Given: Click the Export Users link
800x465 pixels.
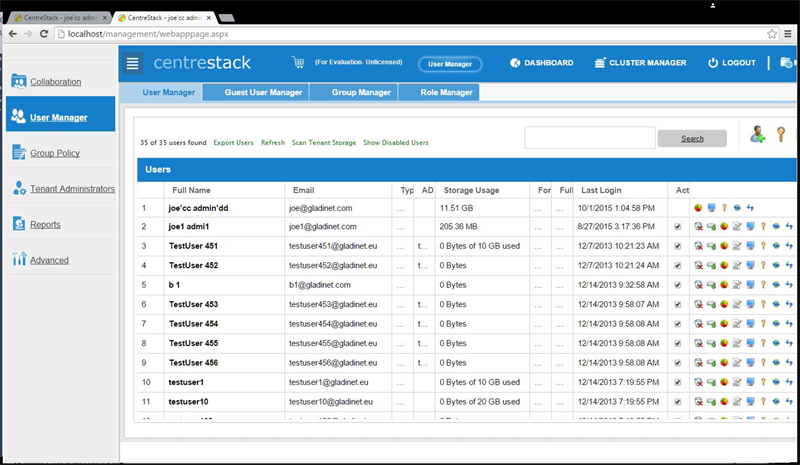Looking at the screenshot, I should (233, 143).
